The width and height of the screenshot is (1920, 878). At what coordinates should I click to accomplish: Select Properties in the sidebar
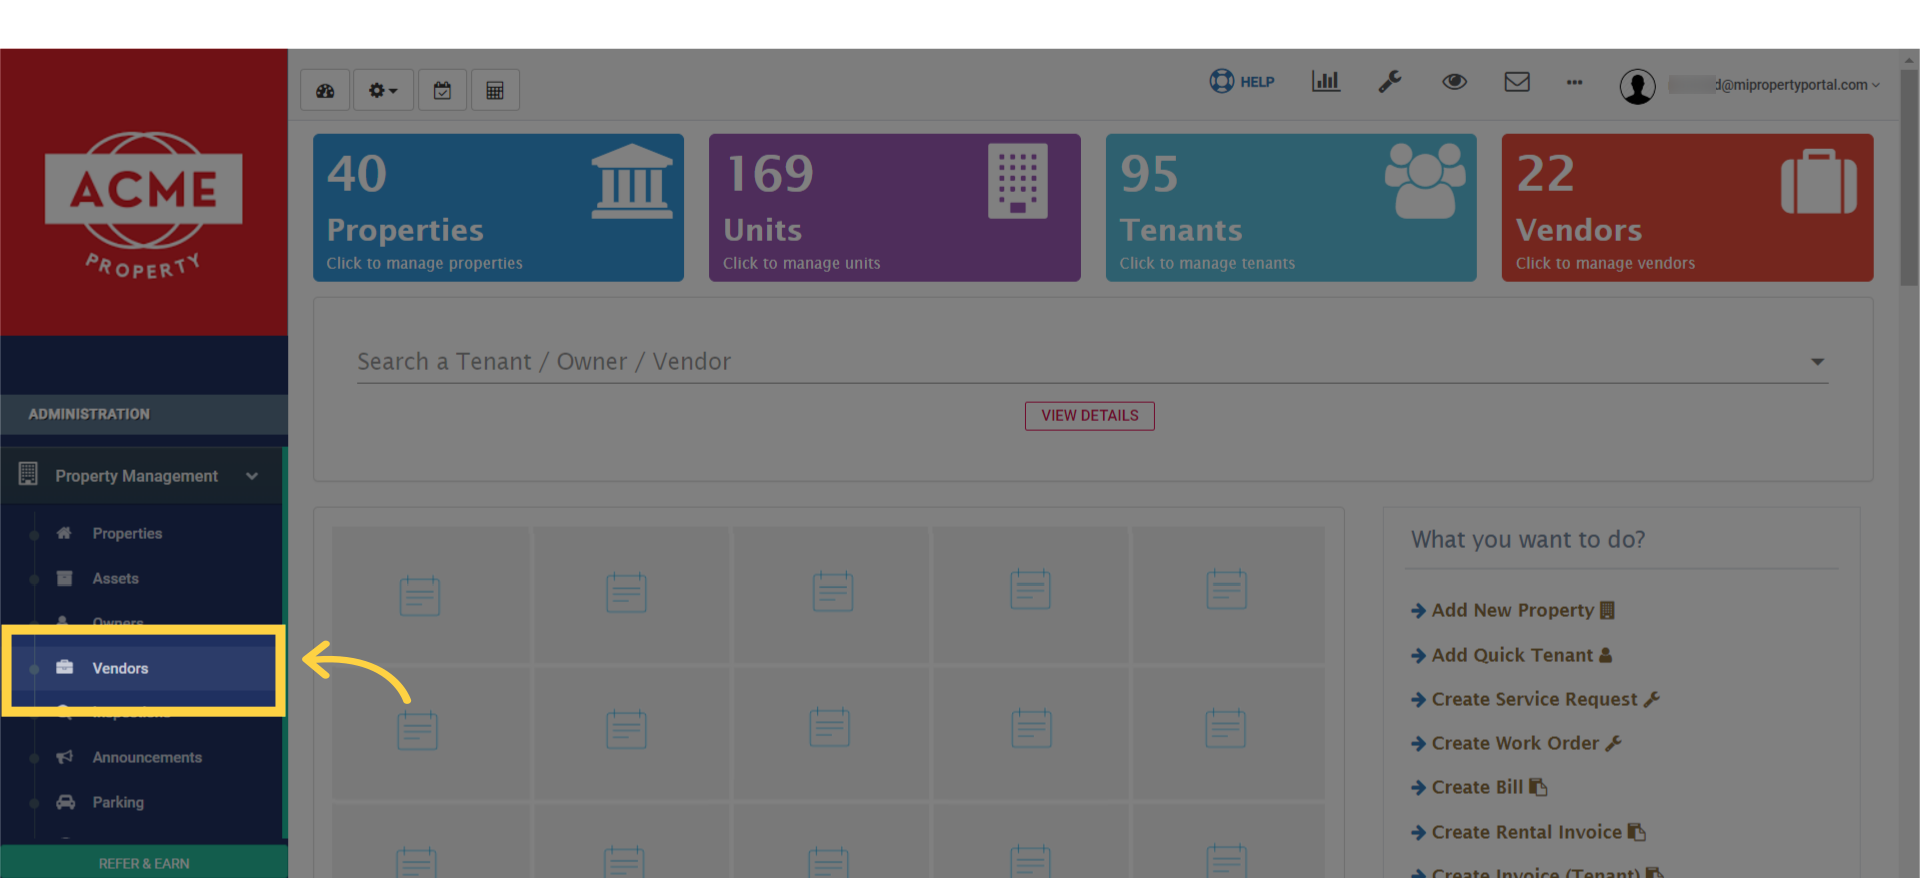click(x=127, y=534)
